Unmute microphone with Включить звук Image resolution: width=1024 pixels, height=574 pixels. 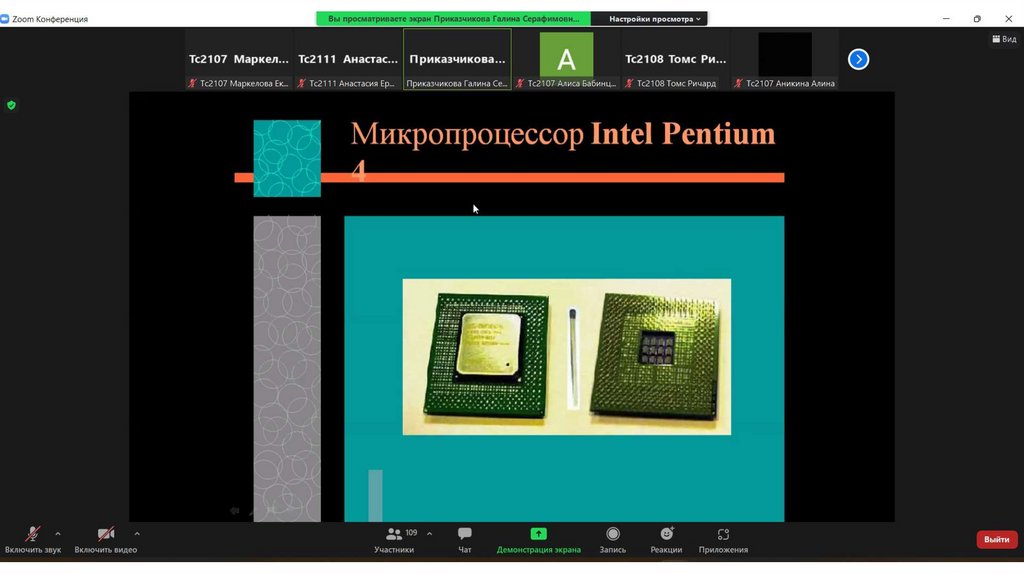[x=33, y=540]
